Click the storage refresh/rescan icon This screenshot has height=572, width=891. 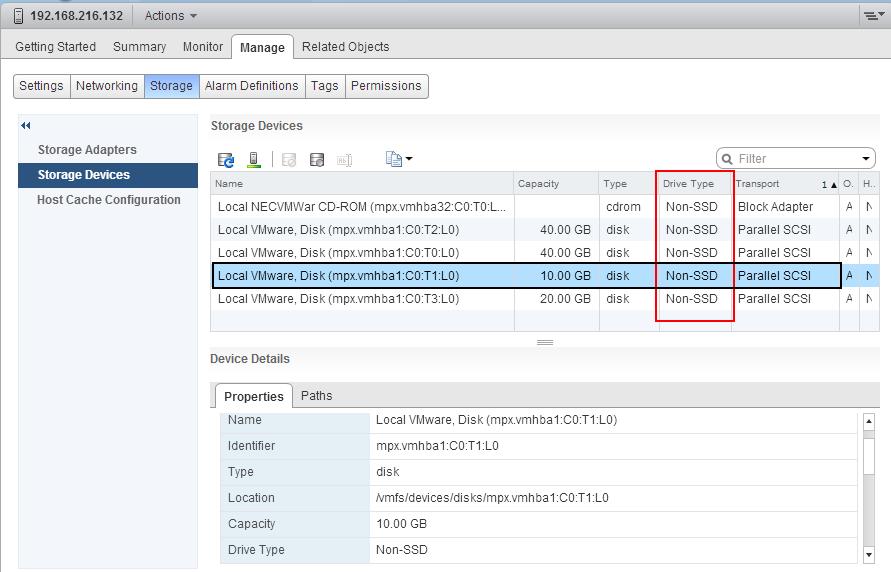tap(226, 160)
